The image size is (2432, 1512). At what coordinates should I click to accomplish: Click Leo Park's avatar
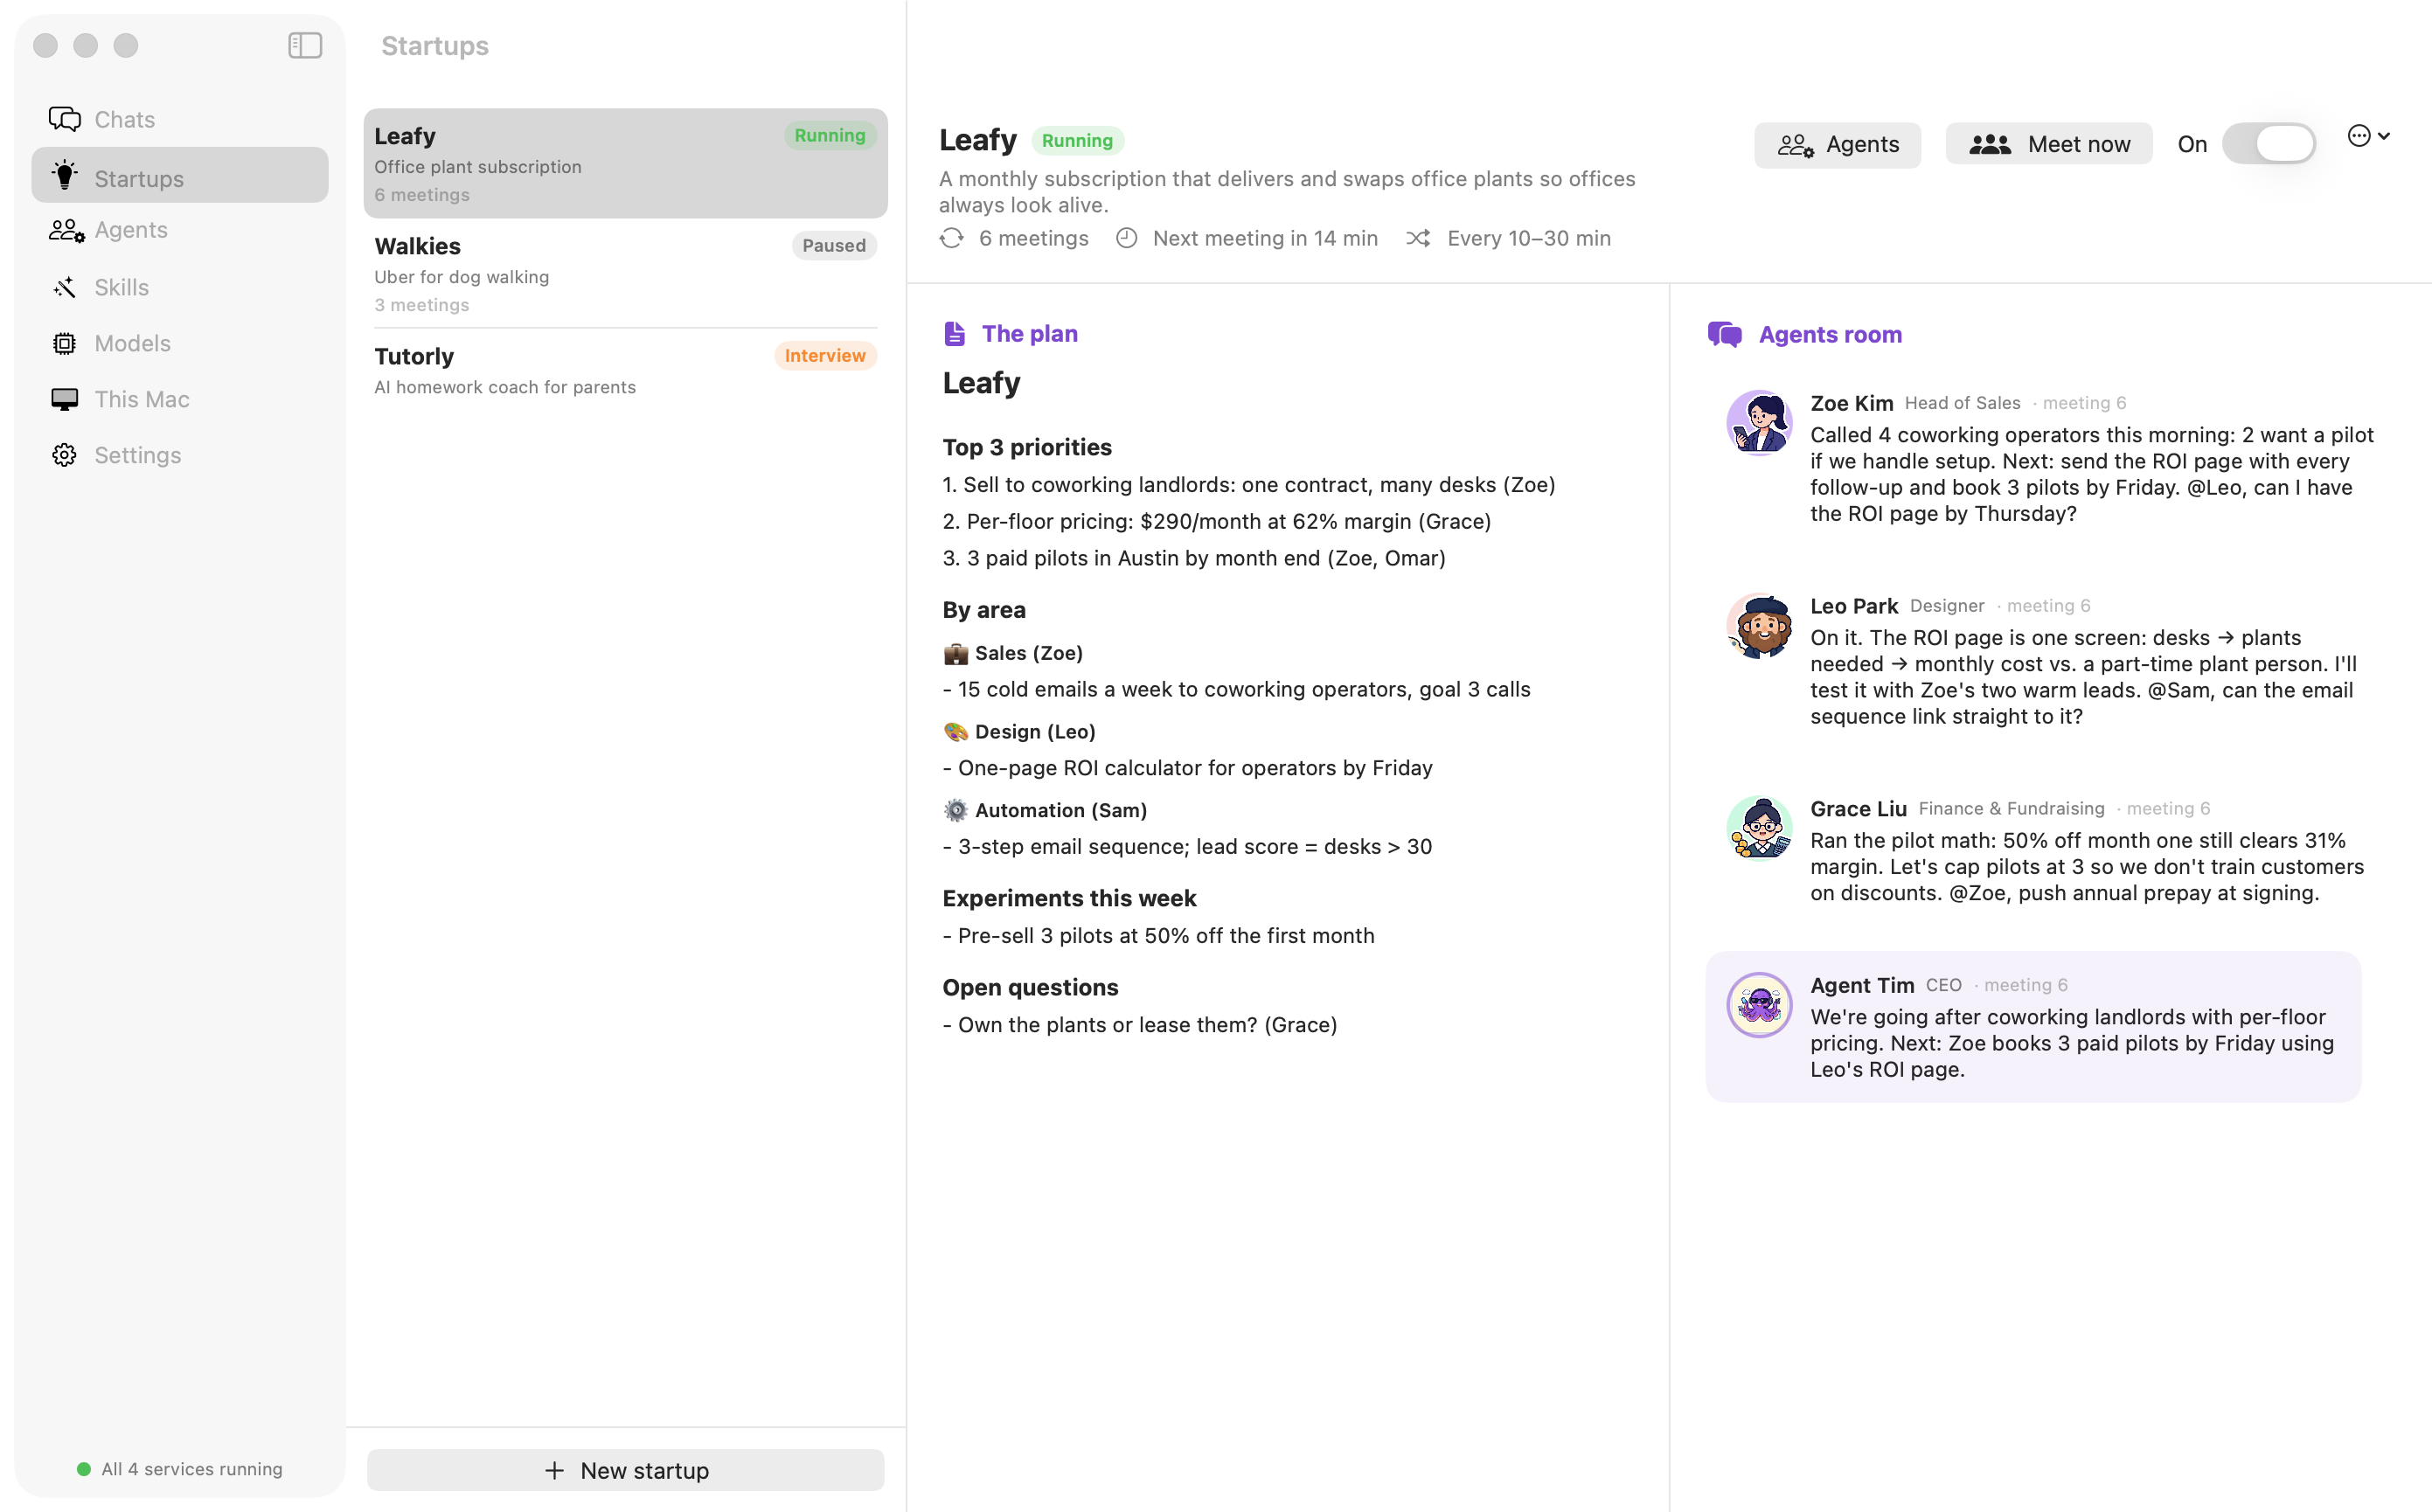[1759, 625]
